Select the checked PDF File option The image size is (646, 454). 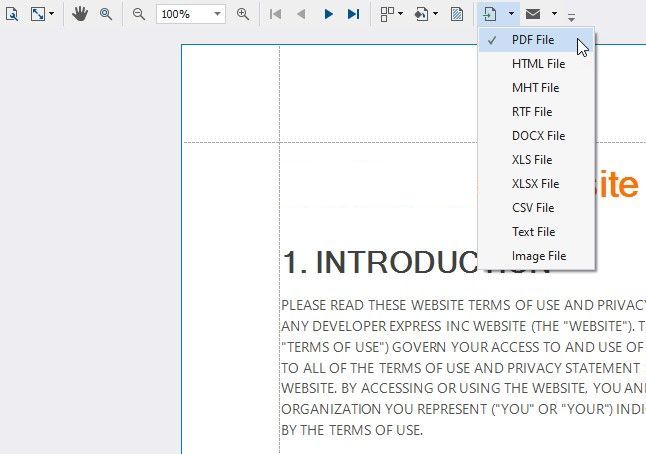click(x=532, y=40)
